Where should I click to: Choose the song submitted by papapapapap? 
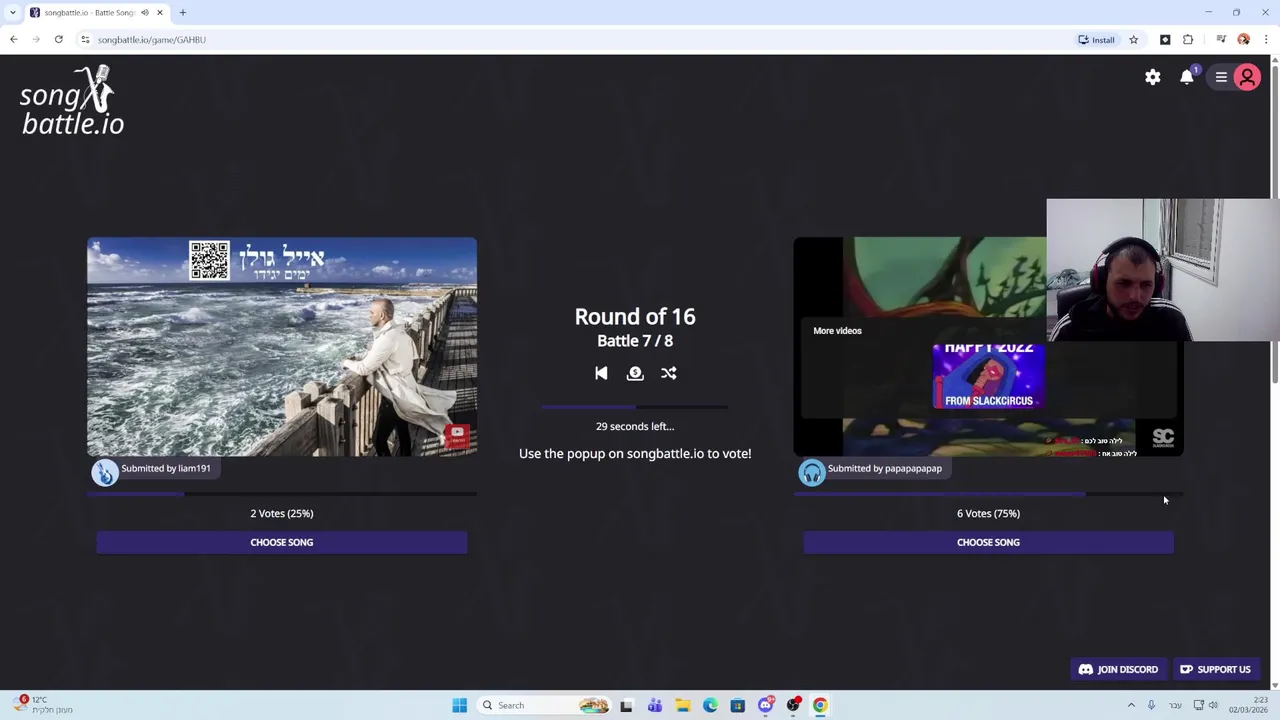pyautogui.click(x=988, y=542)
